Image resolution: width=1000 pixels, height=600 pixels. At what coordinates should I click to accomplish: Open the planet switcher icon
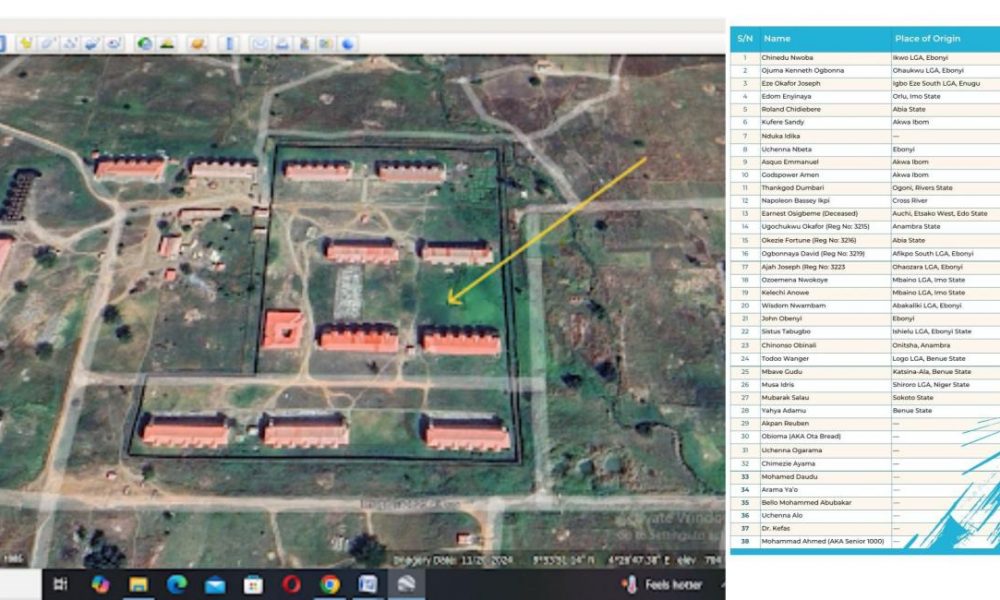[198, 44]
